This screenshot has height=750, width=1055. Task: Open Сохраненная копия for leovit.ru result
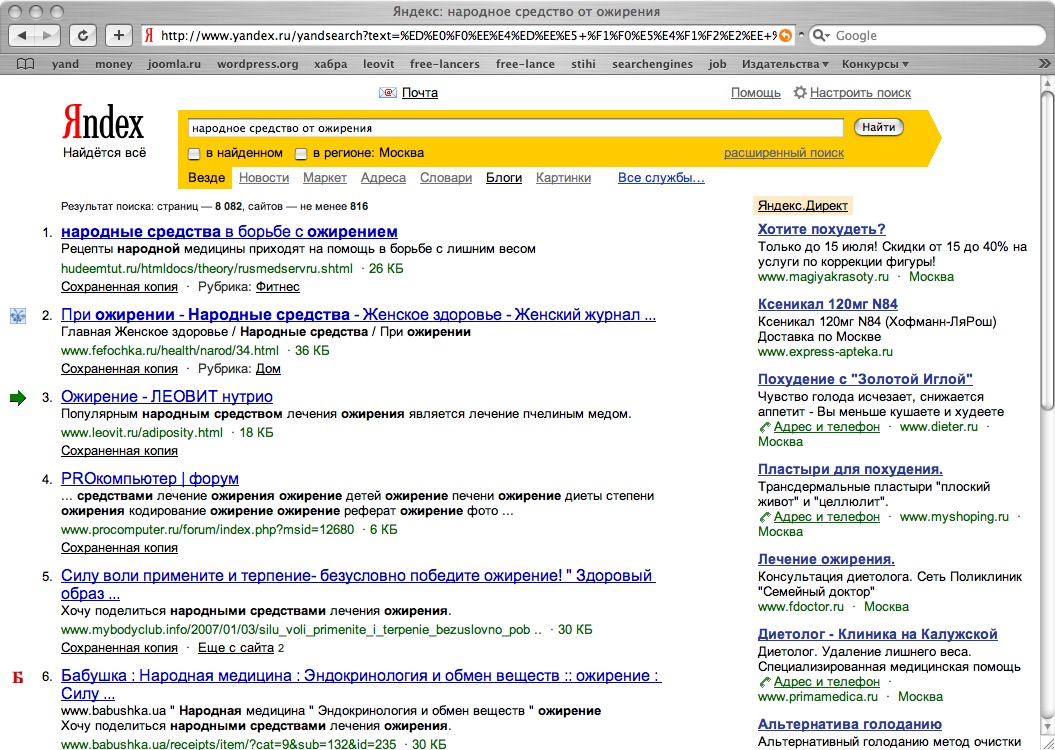119,451
